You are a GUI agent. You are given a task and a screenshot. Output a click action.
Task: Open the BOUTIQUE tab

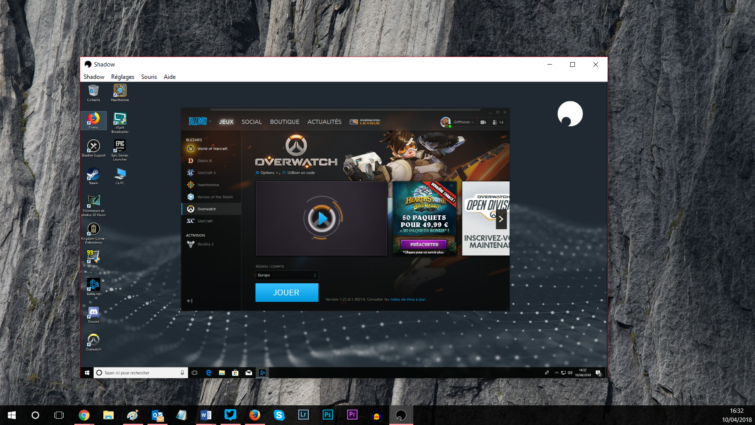point(284,122)
